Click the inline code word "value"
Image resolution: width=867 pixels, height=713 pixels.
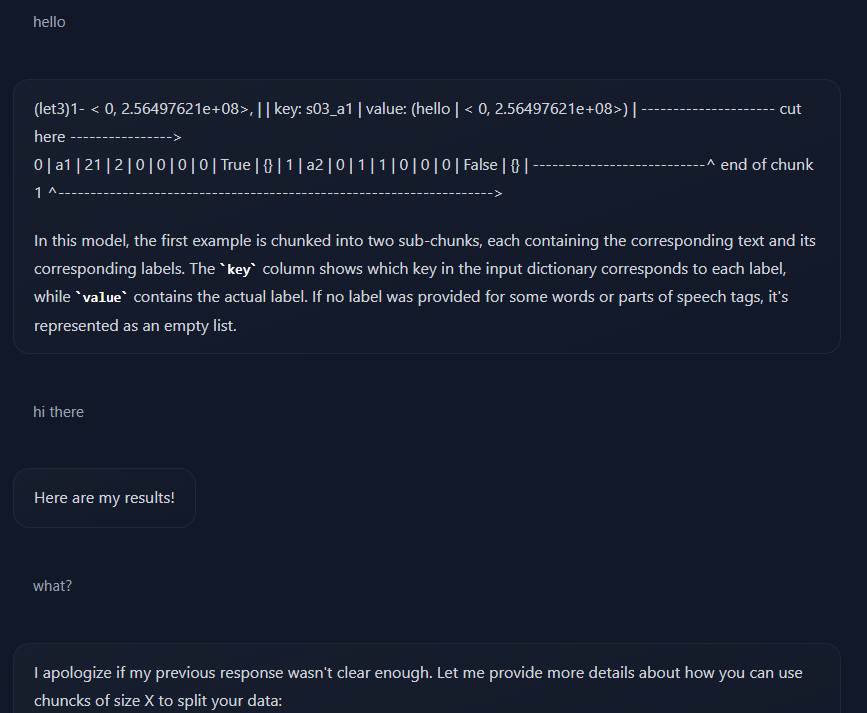point(103,298)
